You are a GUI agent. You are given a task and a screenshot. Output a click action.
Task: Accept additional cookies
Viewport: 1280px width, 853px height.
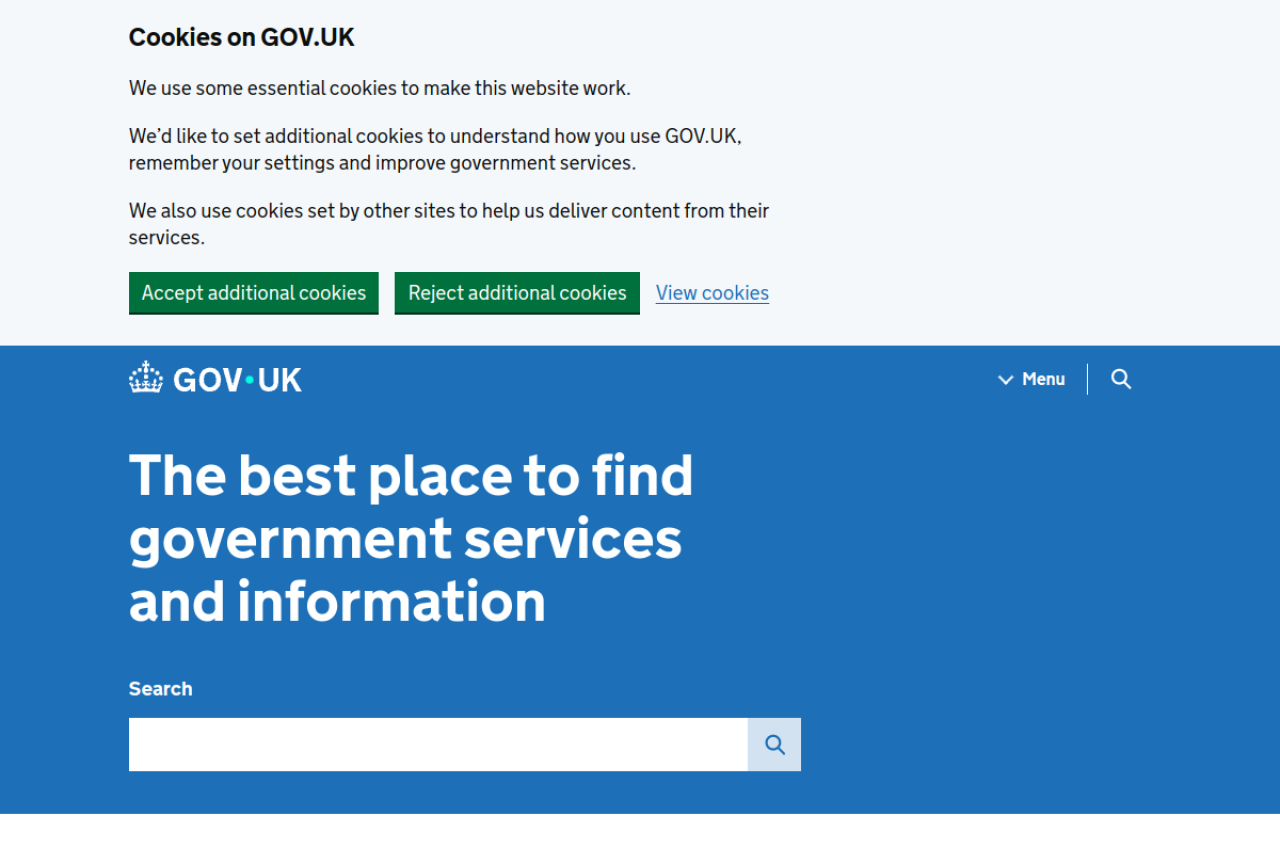click(254, 293)
